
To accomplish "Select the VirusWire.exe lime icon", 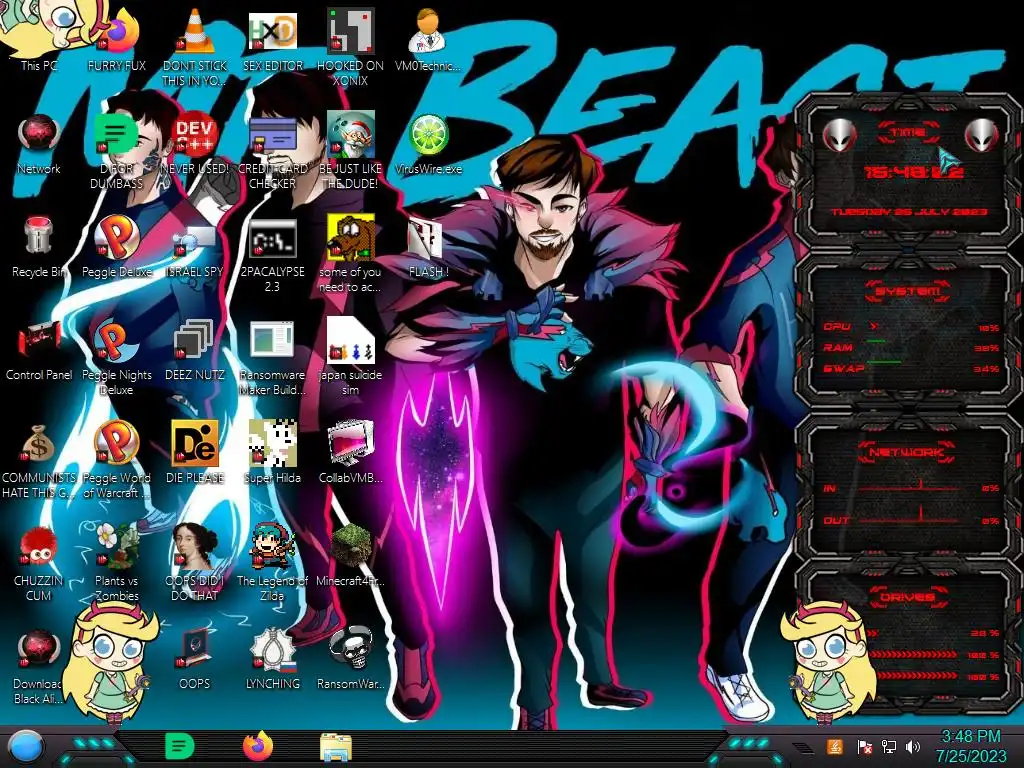I will [428, 144].
